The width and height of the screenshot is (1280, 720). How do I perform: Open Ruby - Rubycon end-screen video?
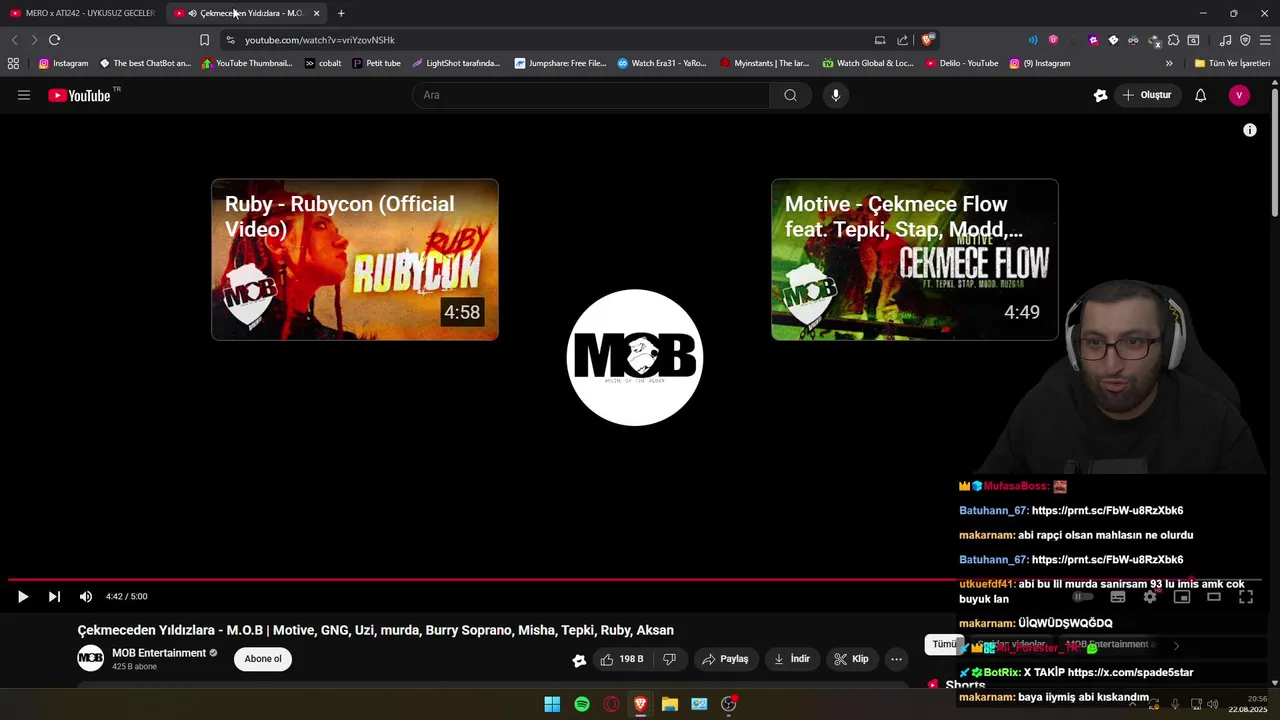[x=355, y=260]
